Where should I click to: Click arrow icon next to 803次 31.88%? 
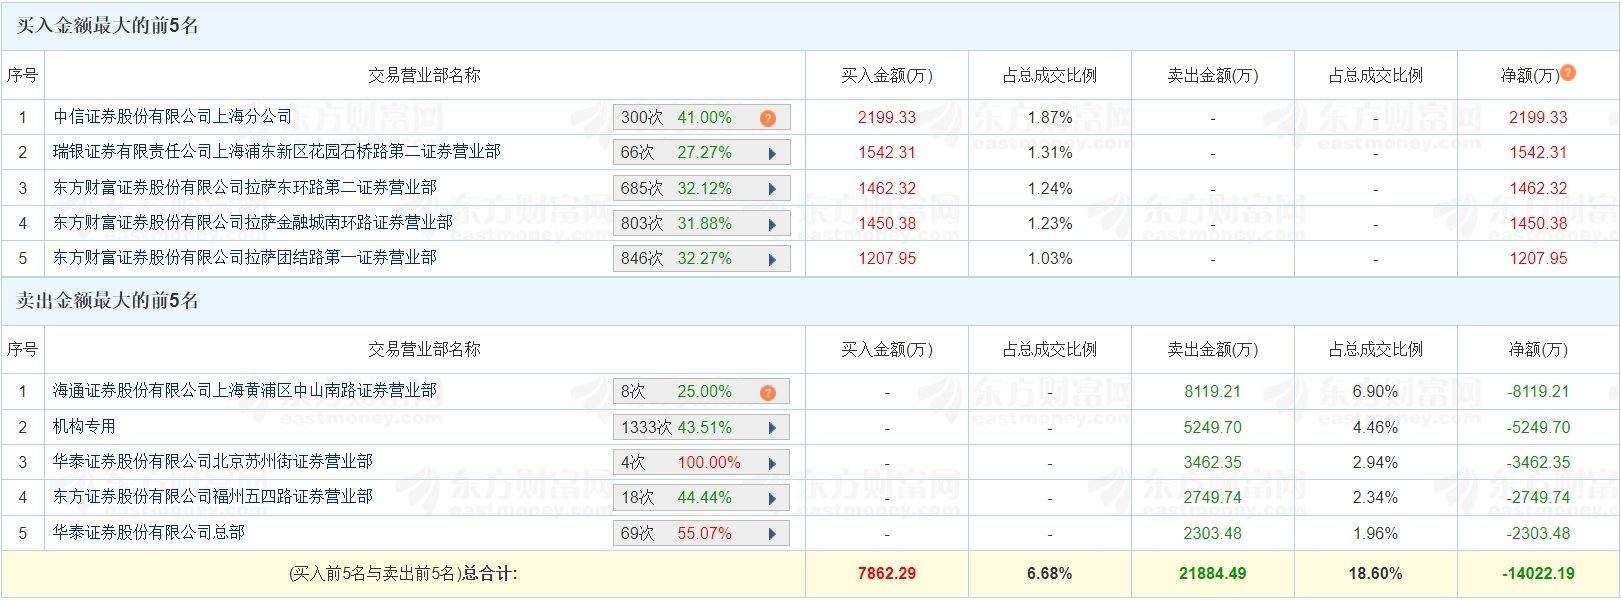(772, 224)
